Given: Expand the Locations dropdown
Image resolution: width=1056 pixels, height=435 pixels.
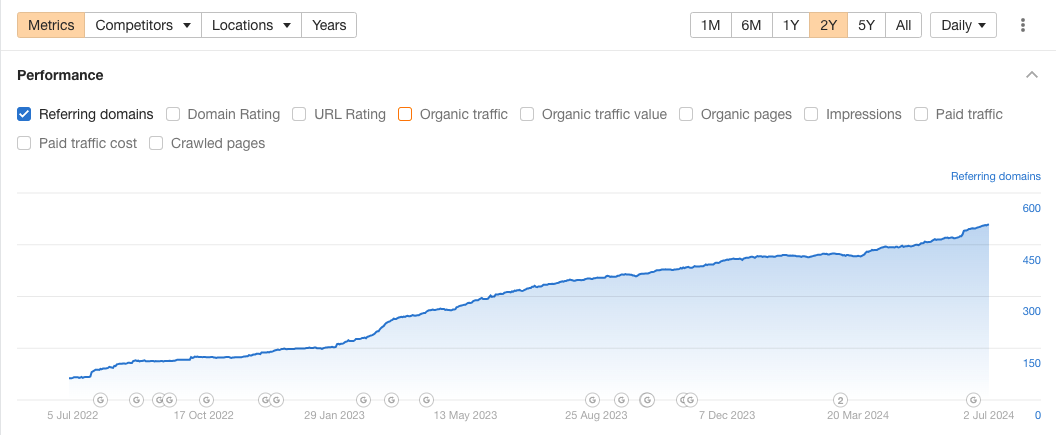Looking at the screenshot, I should pyautogui.click(x=251, y=25).
